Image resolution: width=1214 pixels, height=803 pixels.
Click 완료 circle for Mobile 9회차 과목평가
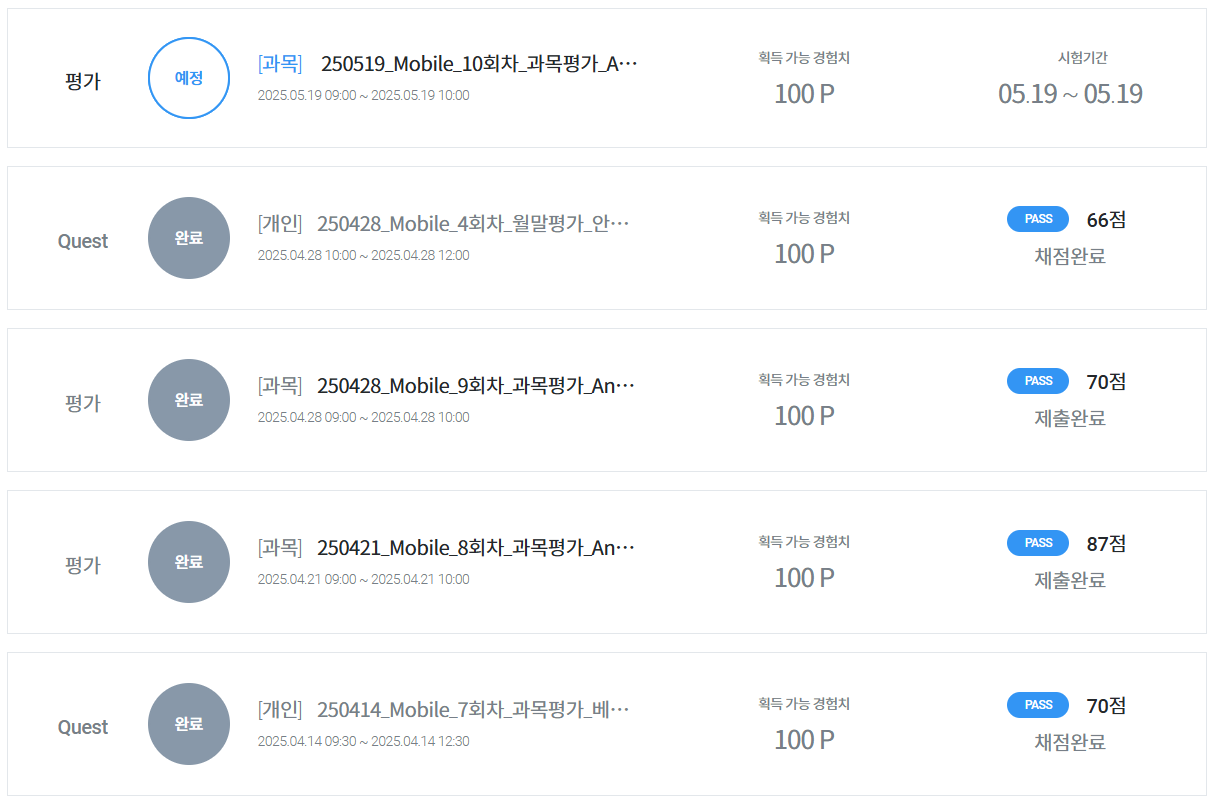click(189, 400)
